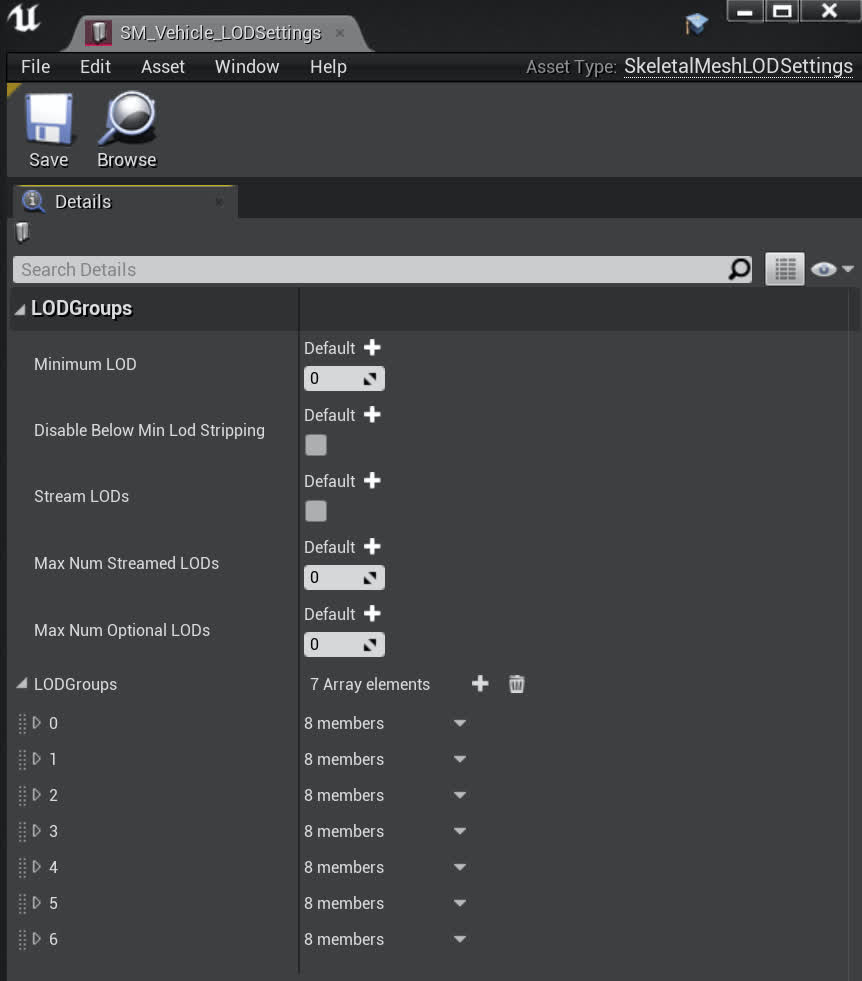Click the Search Details input field
This screenshot has width=862, height=981.
[x=370, y=269]
